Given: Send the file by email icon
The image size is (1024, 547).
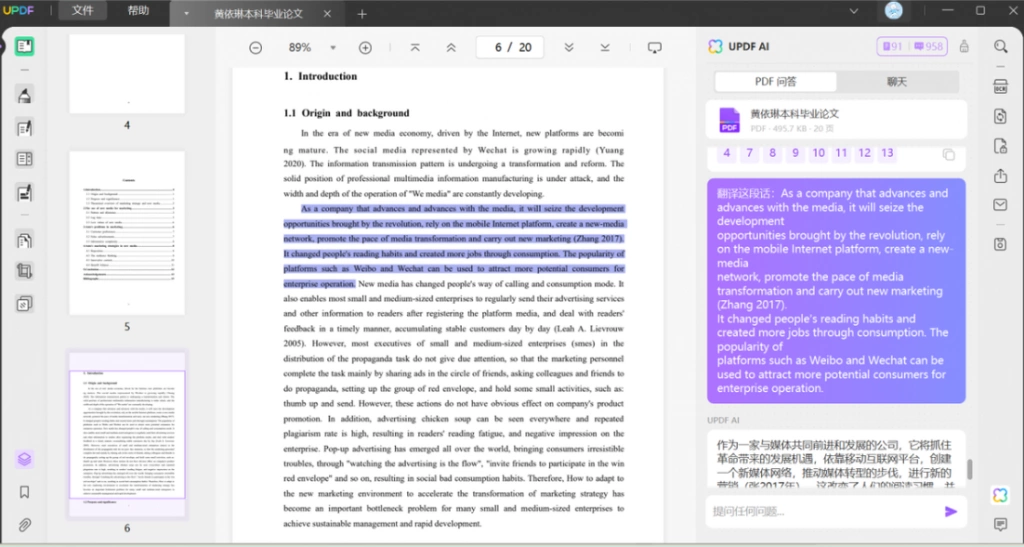Looking at the screenshot, I should pyautogui.click(x=1000, y=205).
